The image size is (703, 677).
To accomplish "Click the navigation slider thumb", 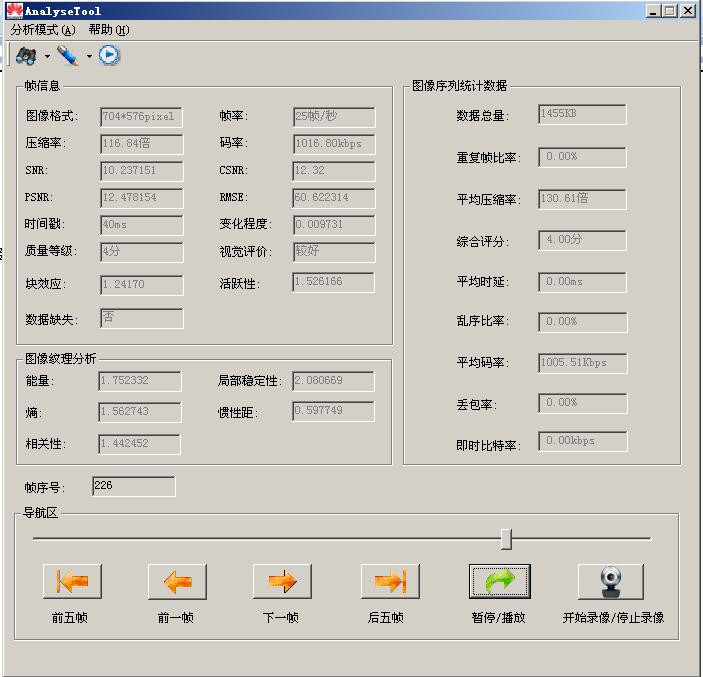I will 506,539.
